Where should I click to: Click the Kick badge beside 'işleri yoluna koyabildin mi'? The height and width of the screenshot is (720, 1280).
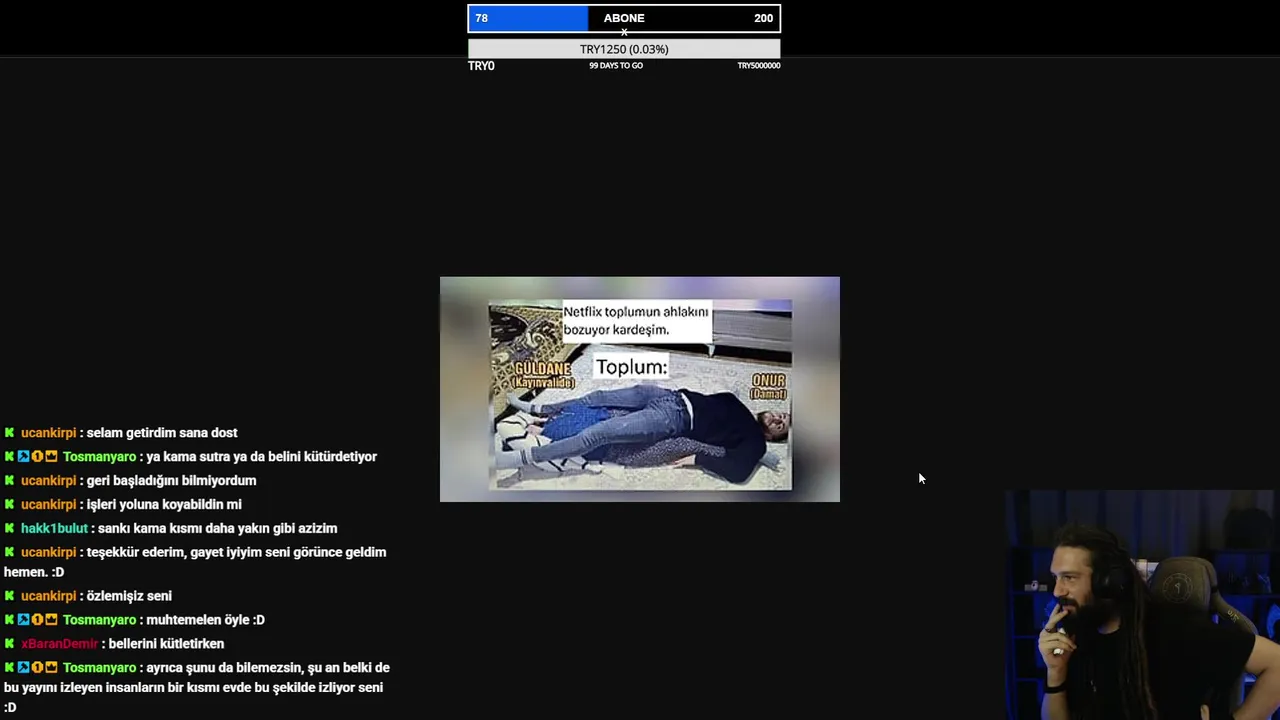click(x=9, y=505)
